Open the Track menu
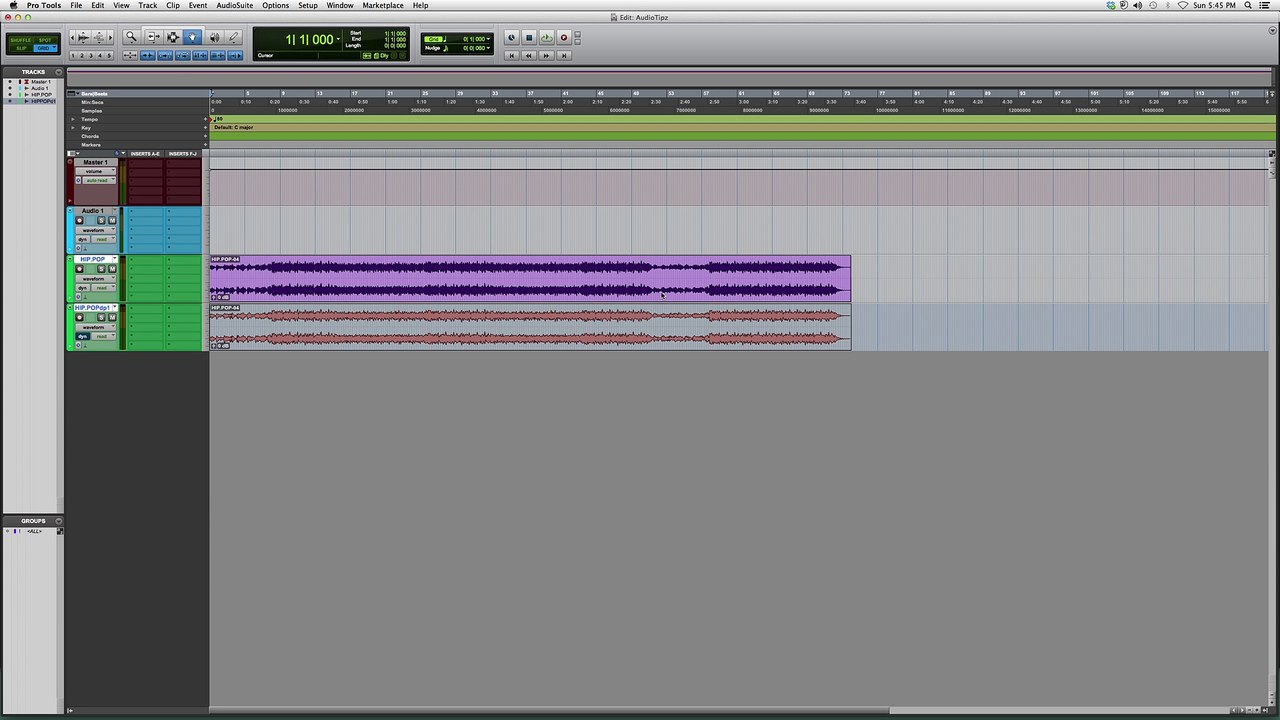The width and height of the screenshot is (1280, 720). click(x=147, y=5)
